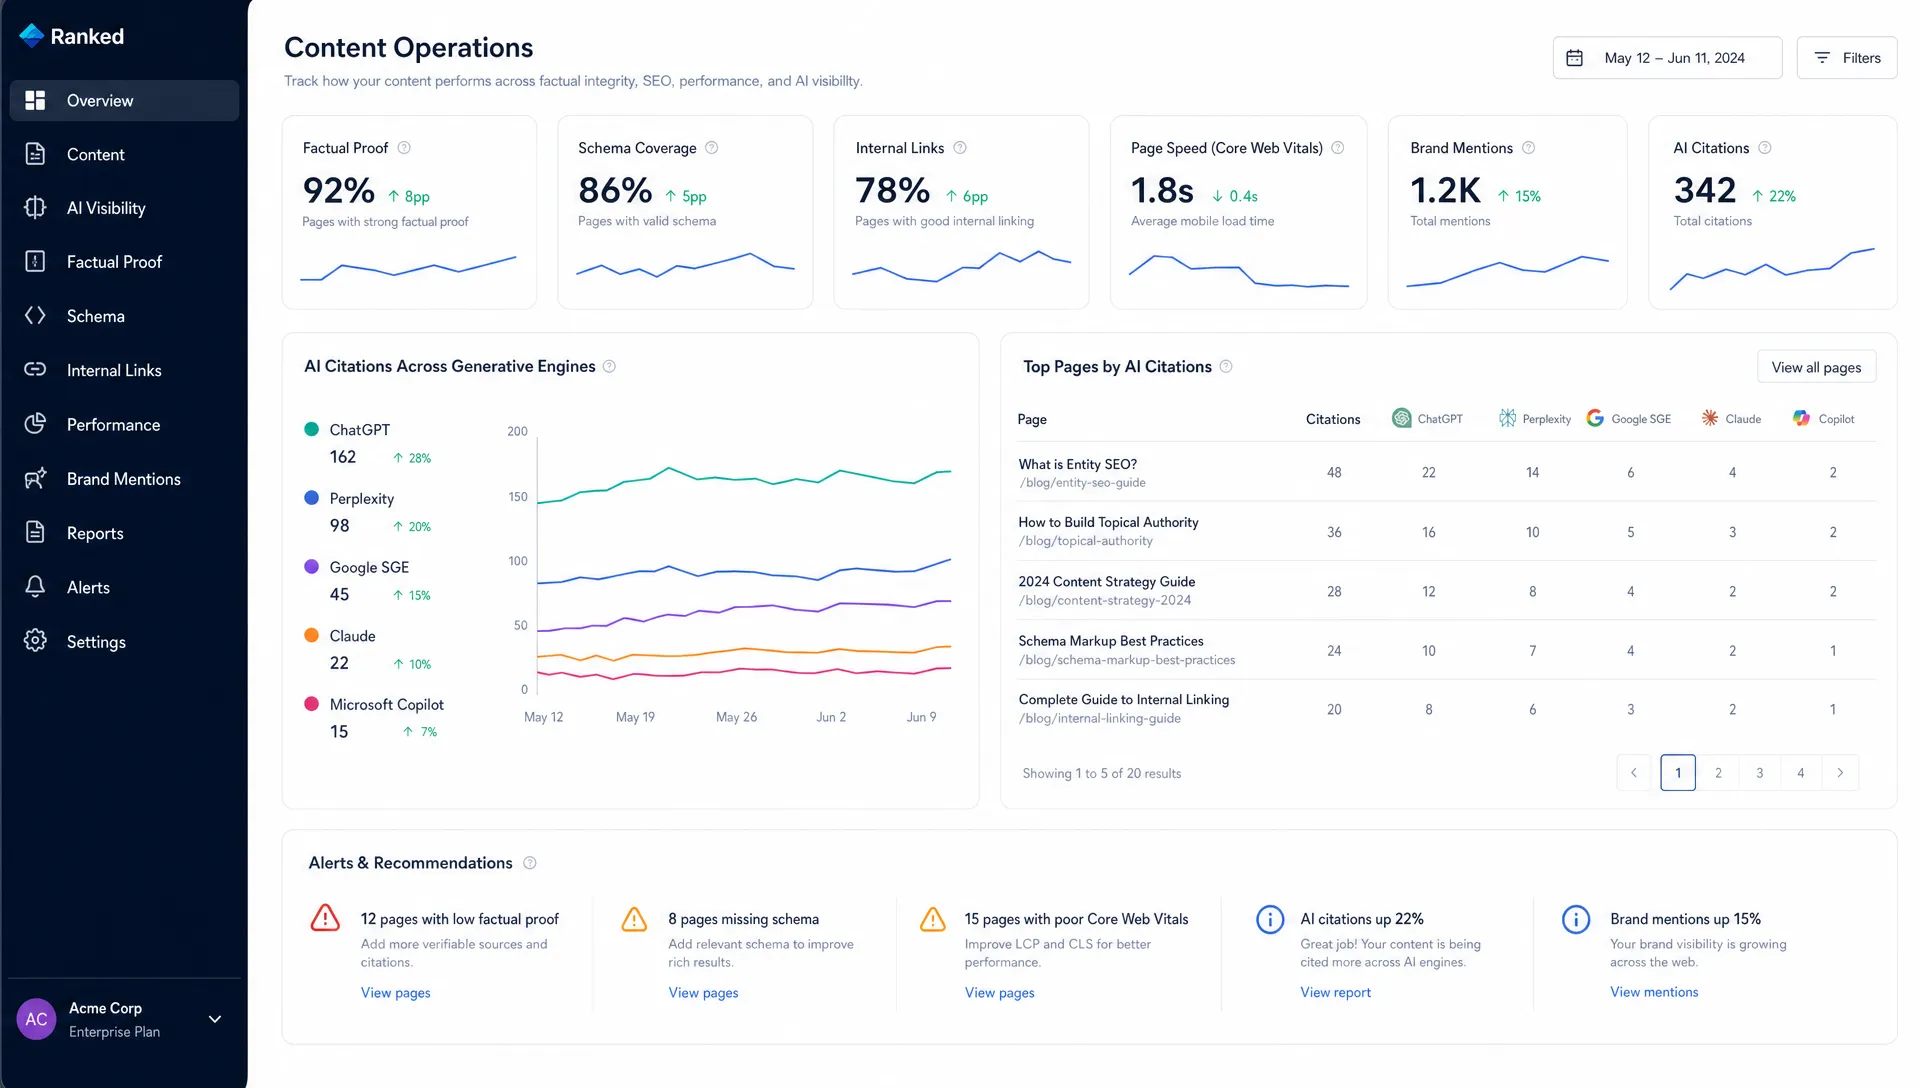Click the info icon beside AI Citations card
Image resolution: width=1920 pixels, height=1088 pixels.
click(1765, 148)
